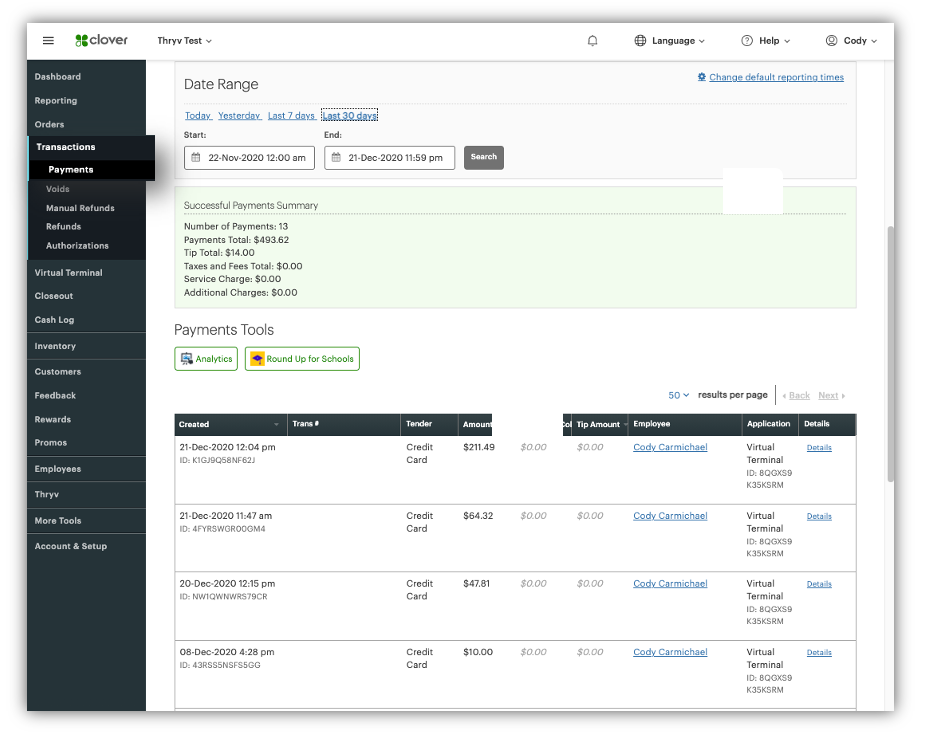The width and height of the screenshot is (926, 734).
Task: Open Details for $10.00 payment
Action: [819, 653]
